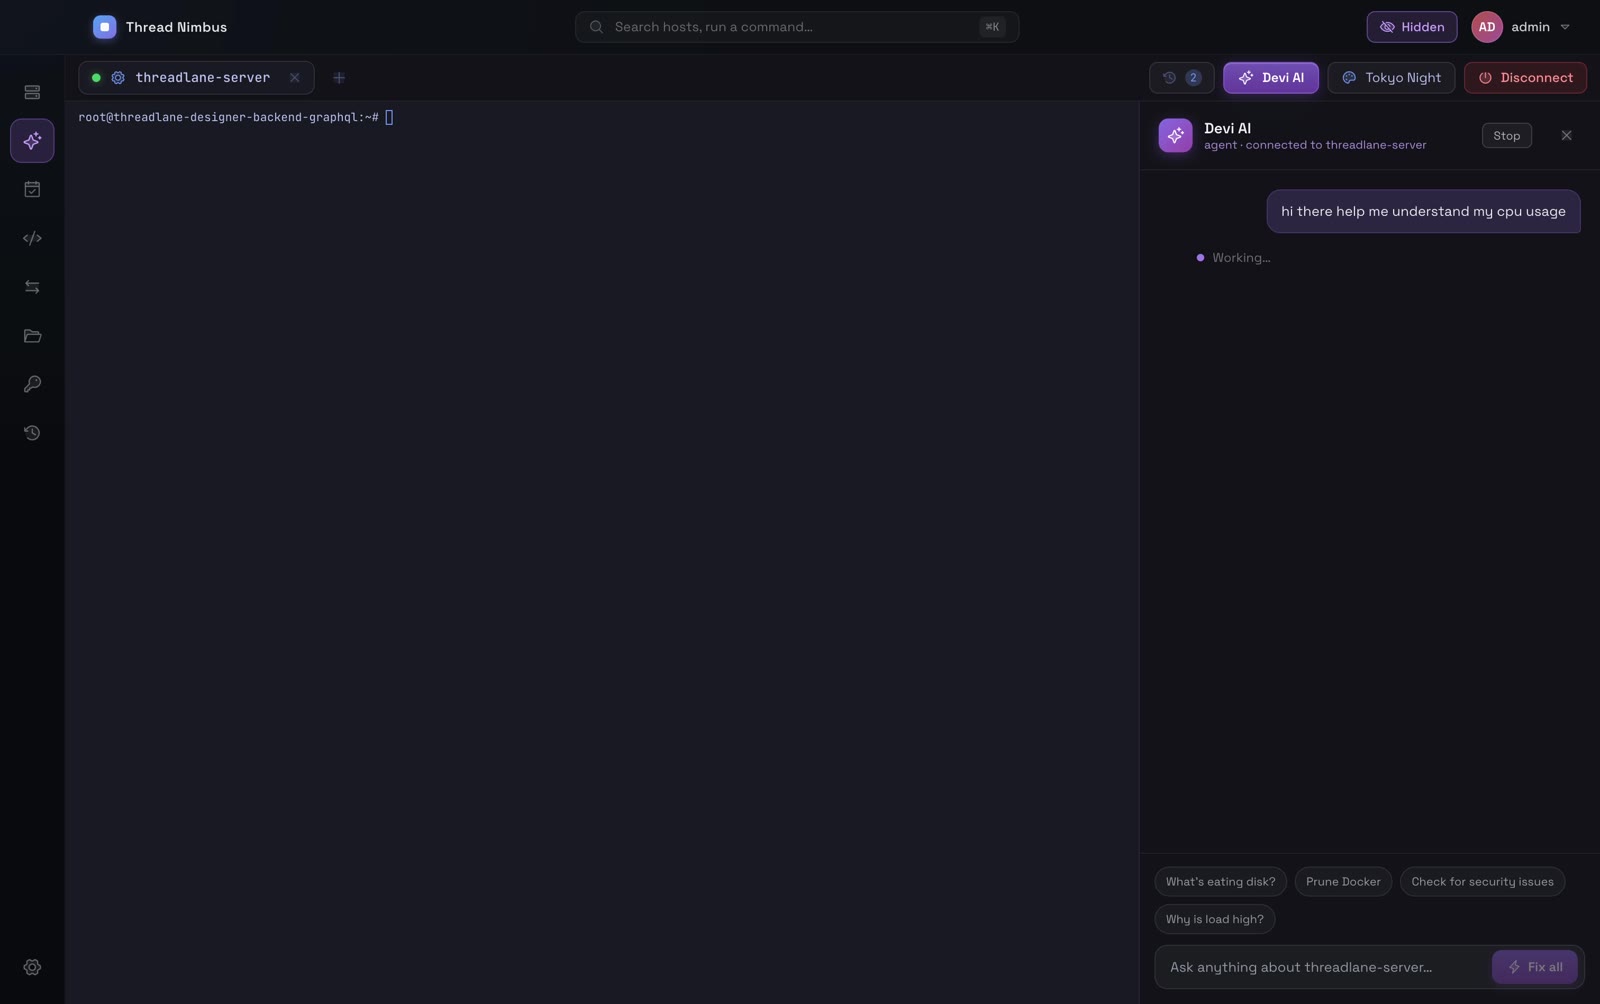Viewport: 1600px width, 1004px height.
Task: Open the history clock icon in sidebar
Action: click(32, 433)
